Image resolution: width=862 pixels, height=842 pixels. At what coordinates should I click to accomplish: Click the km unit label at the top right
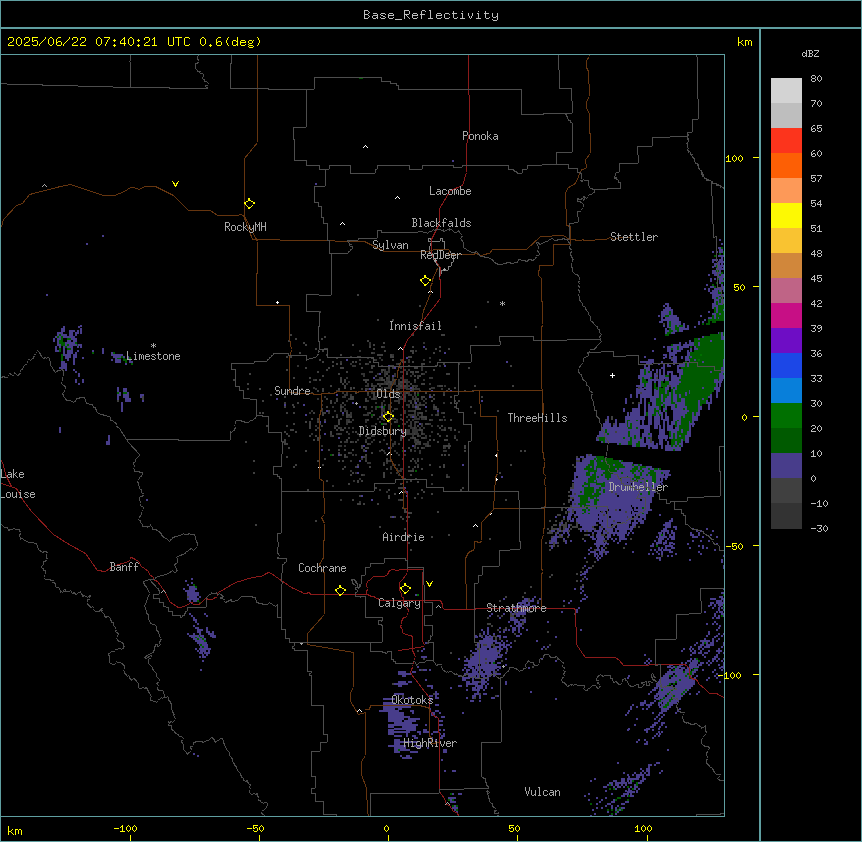[x=745, y=42]
